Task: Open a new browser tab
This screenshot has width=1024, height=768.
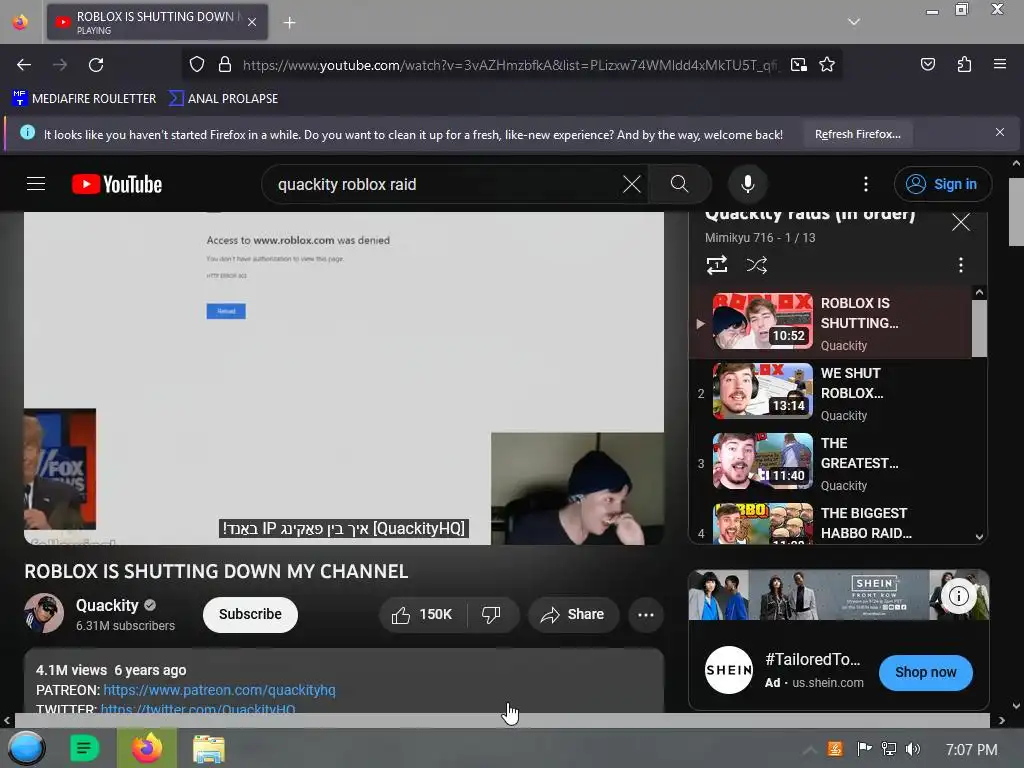Action: coord(289,23)
